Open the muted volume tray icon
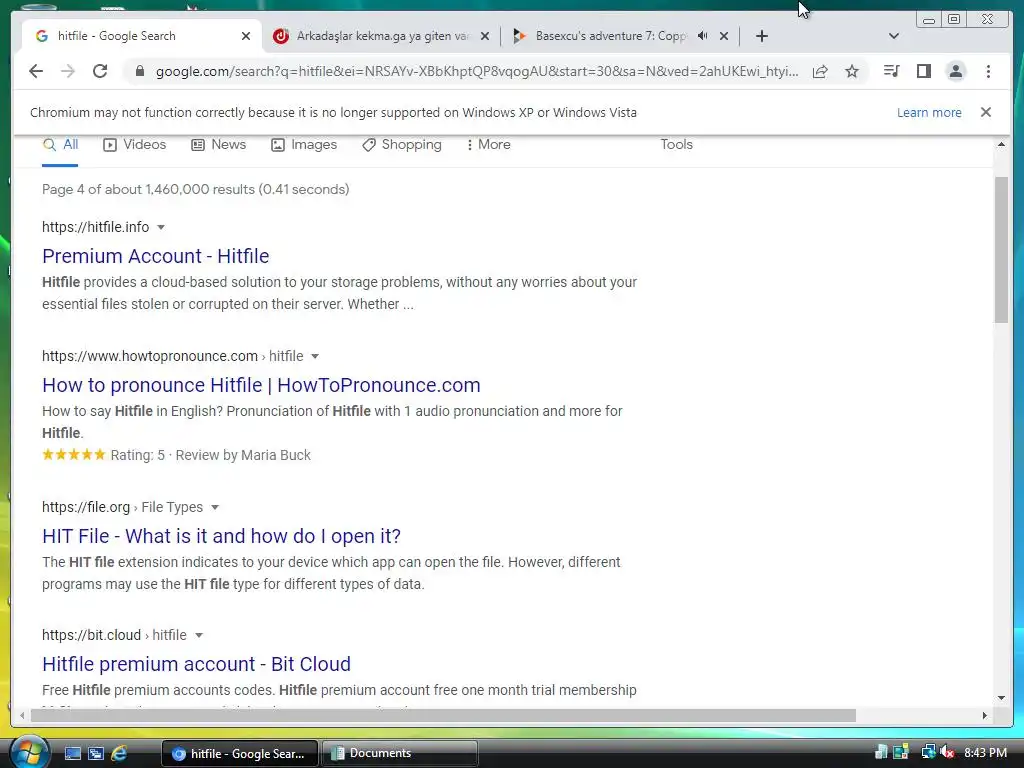This screenshot has height=768, width=1024. click(947, 753)
